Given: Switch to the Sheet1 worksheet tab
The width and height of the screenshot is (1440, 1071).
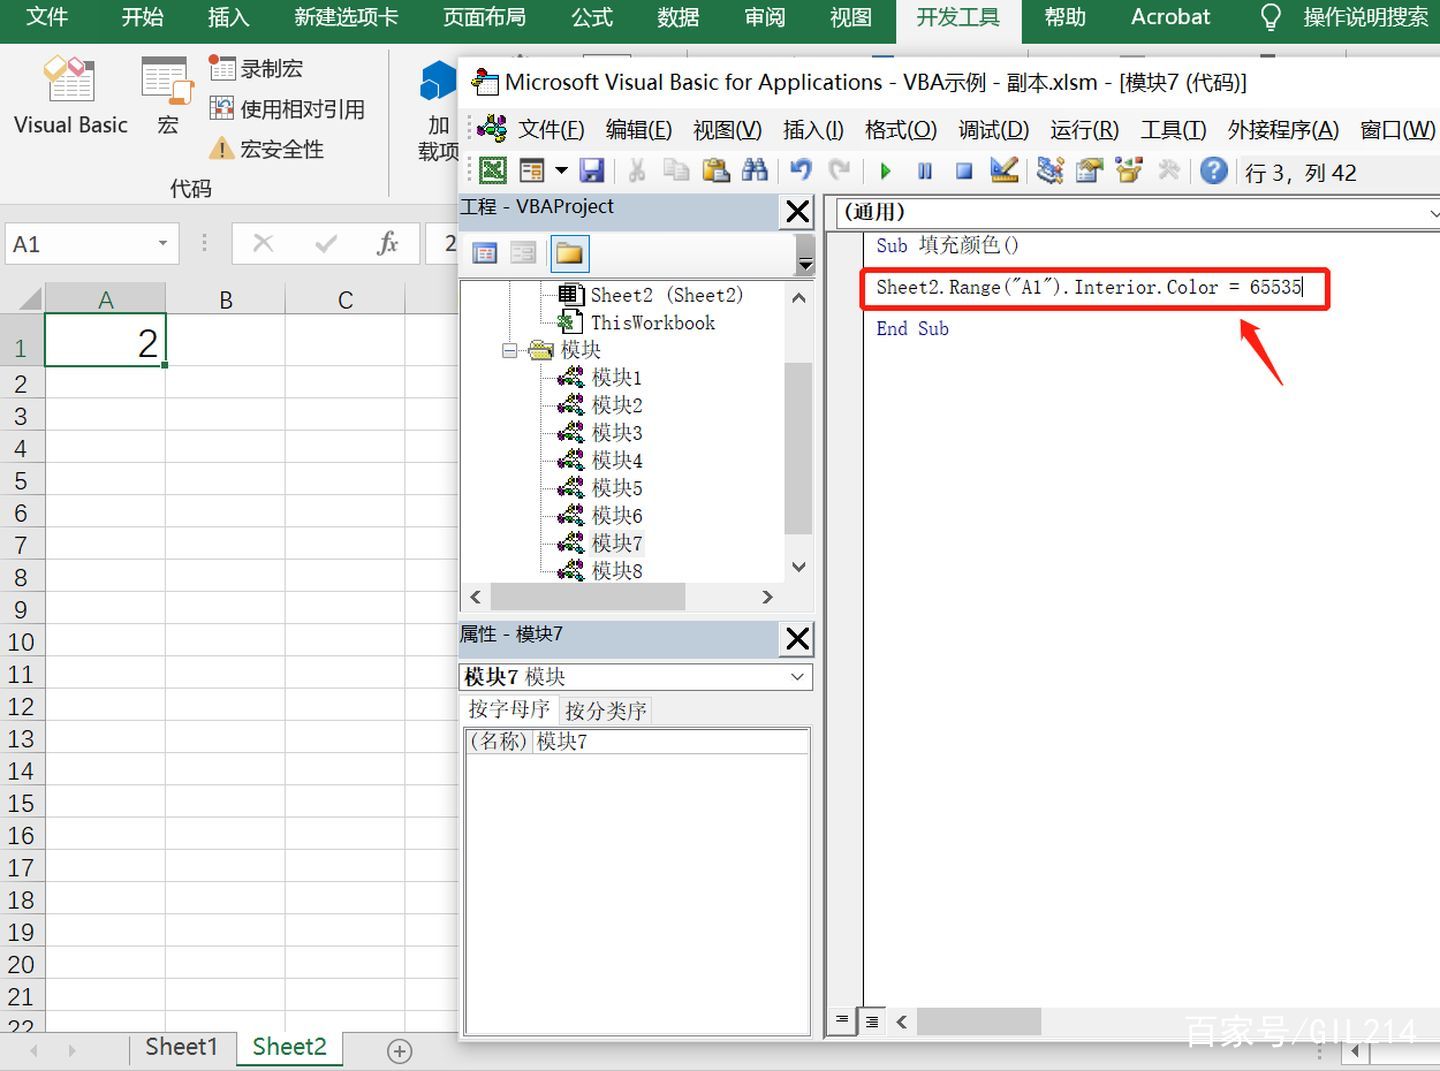Looking at the screenshot, I should tap(181, 1047).
